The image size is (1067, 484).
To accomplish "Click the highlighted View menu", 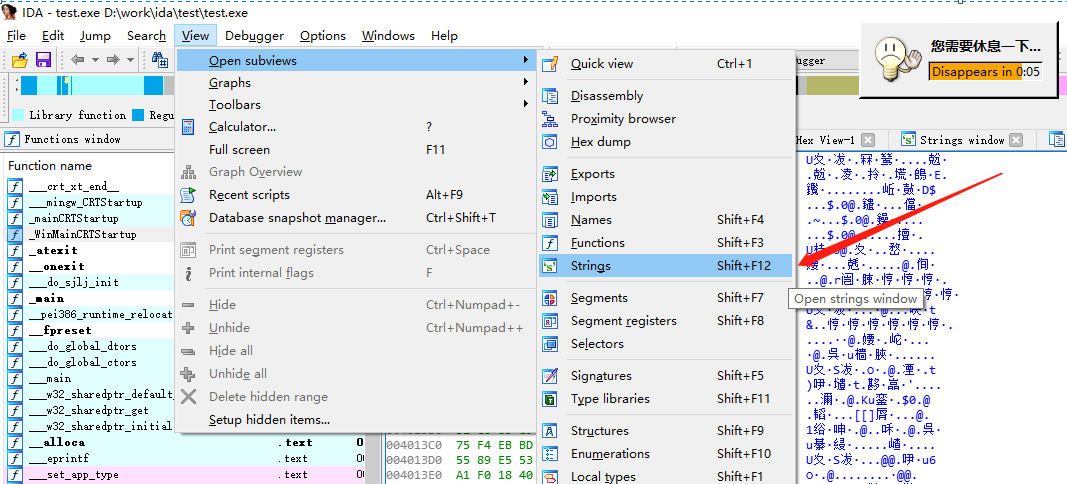I will 195,35.
